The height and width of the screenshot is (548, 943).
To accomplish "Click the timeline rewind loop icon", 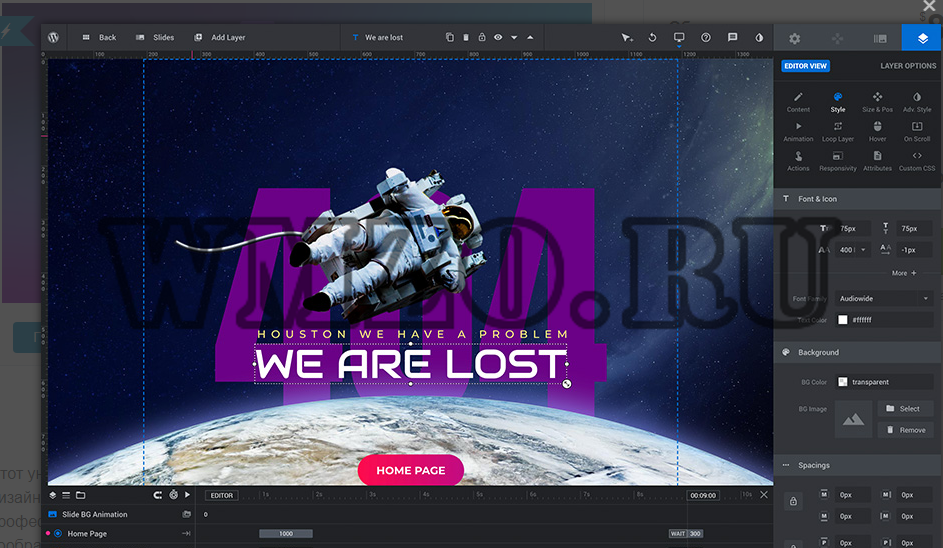I will (x=158, y=495).
